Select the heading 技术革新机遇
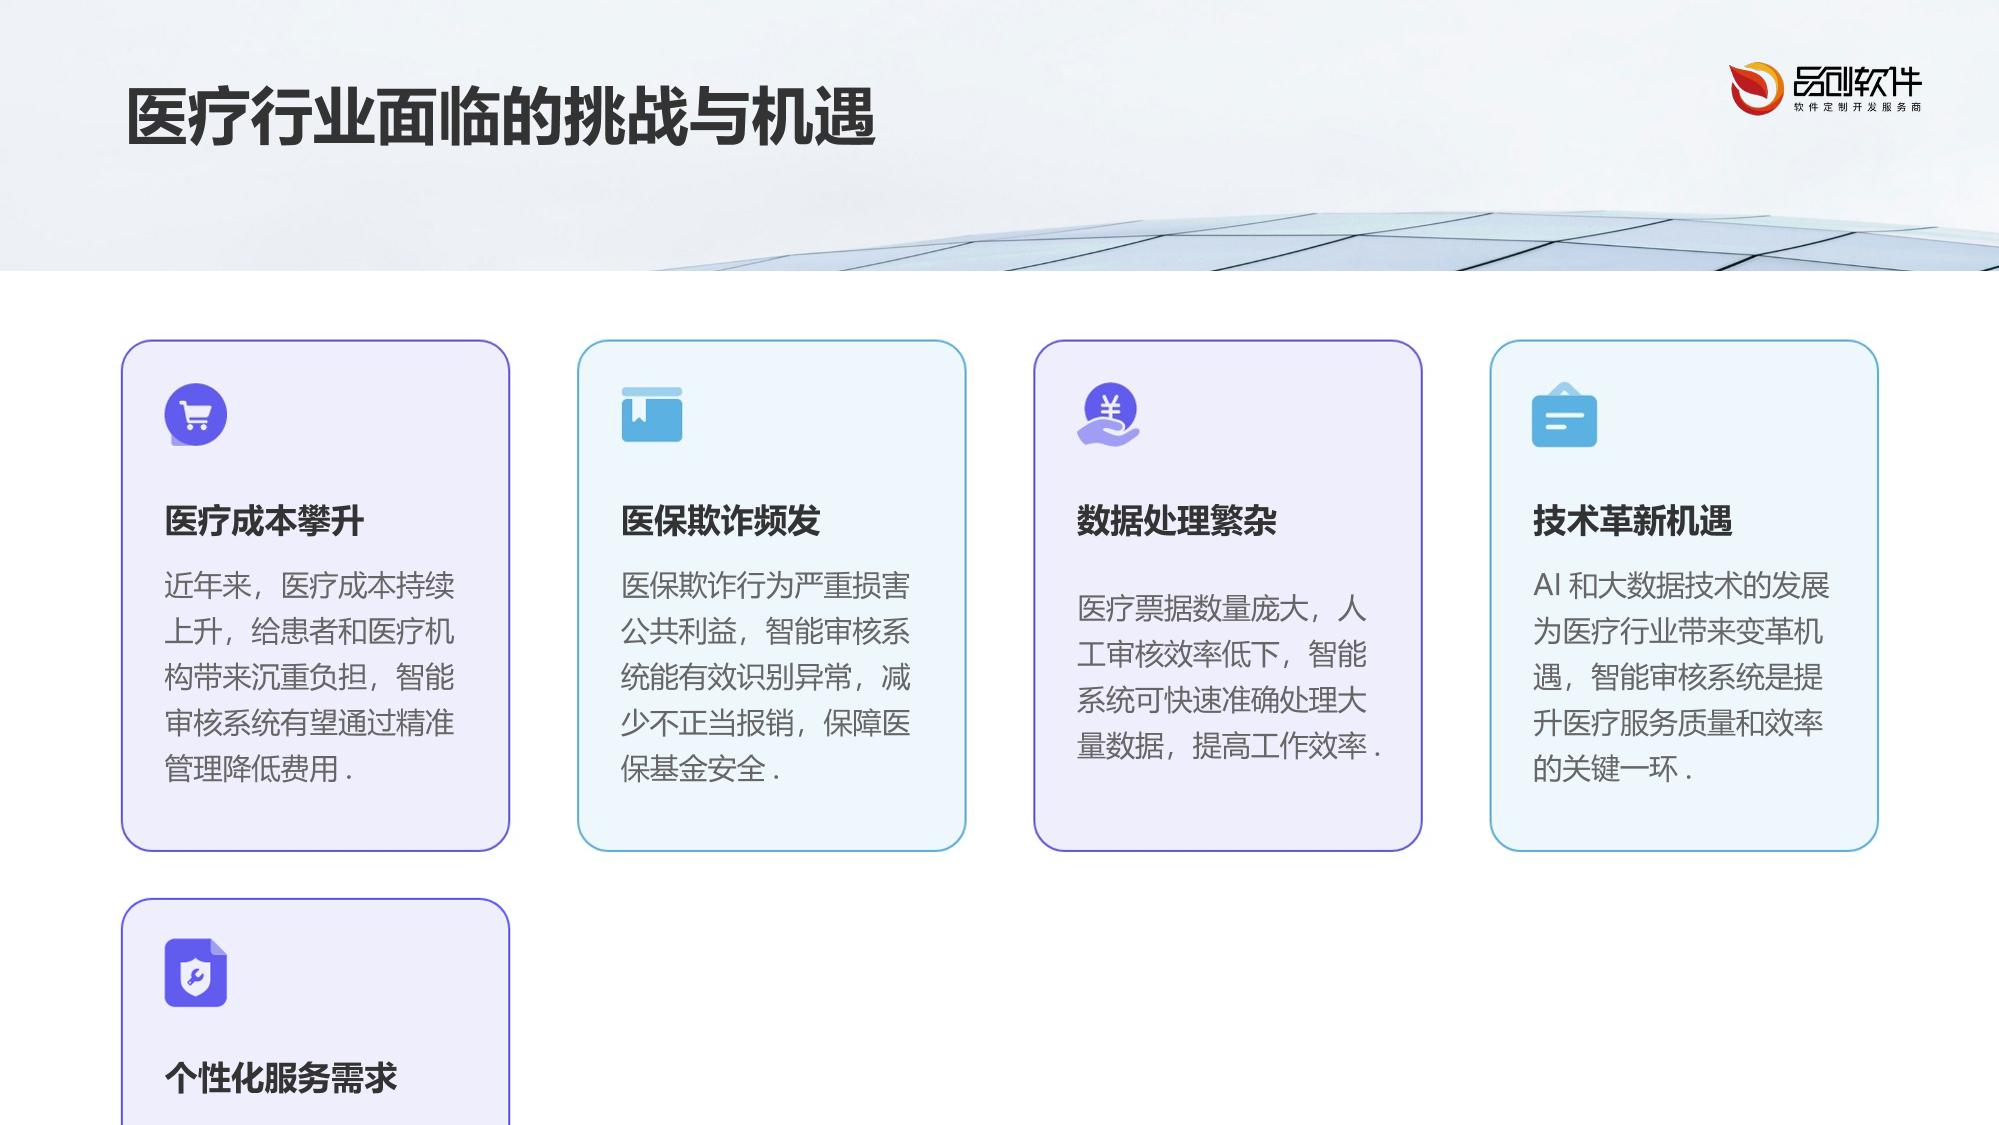The width and height of the screenshot is (1999, 1125). pyautogui.click(x=1632, y=521)
